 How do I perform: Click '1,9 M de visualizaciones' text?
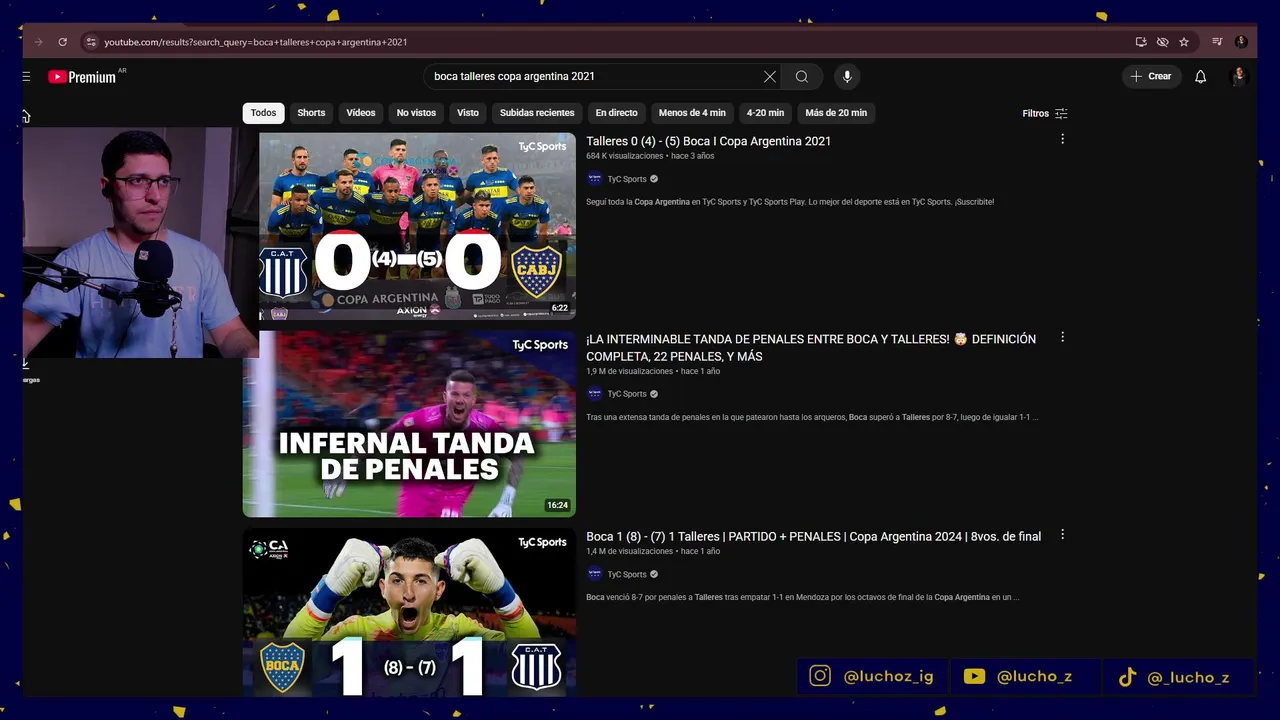point(630,371)
